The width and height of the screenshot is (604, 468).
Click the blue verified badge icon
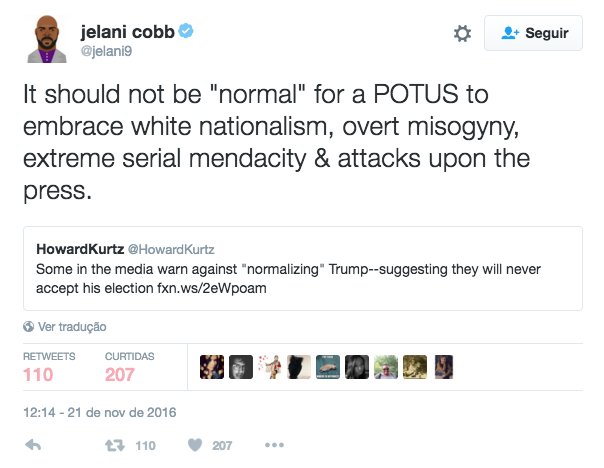tap(186, 31)
